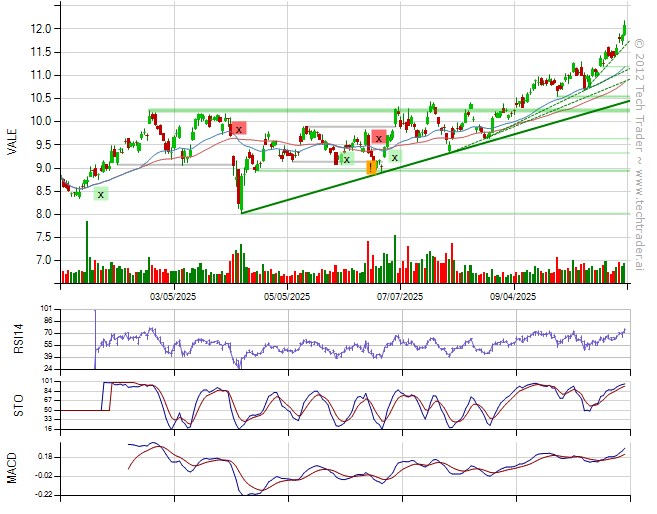Click the tallest green volume bar
Image resolution: width=657 pixels, height=514 pixels.
tap(87, 252)
